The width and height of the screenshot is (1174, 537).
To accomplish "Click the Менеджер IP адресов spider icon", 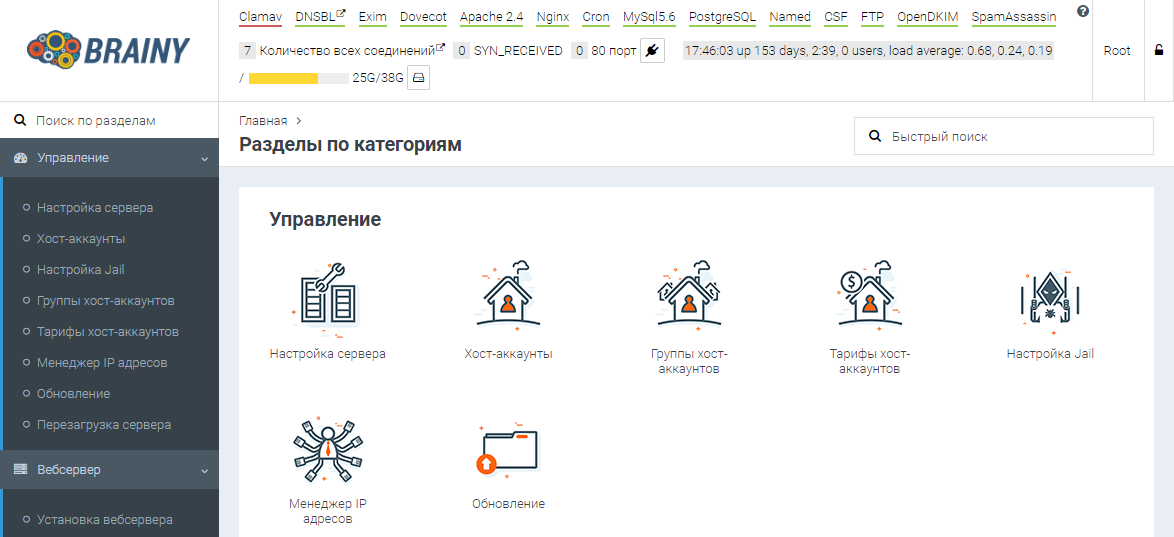I will pos(327,449).
